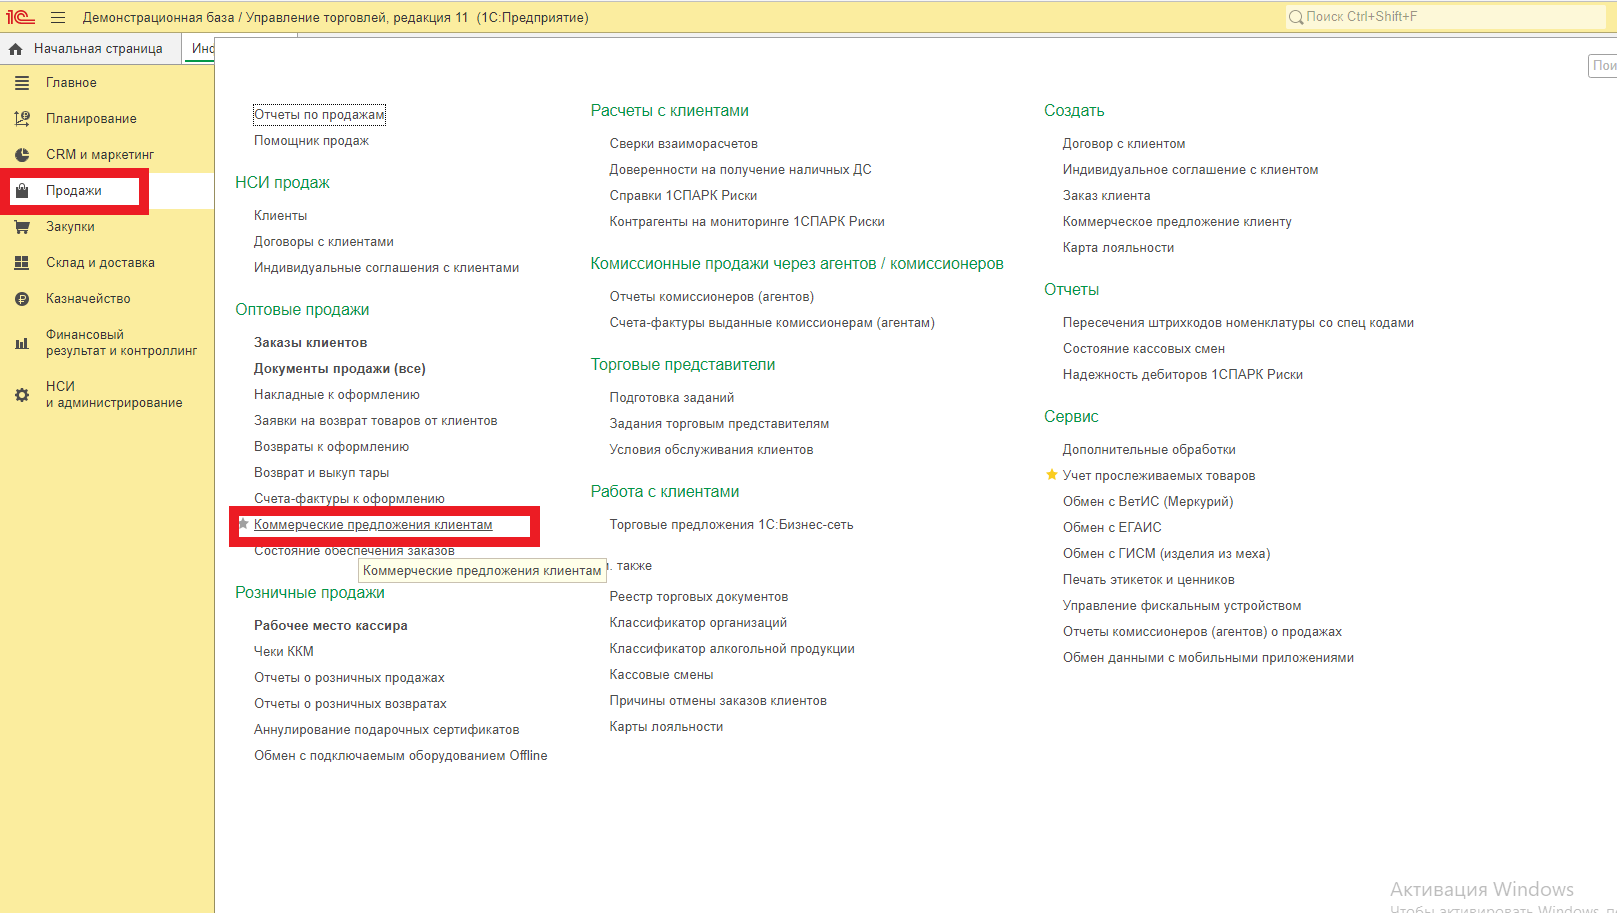
Task: Click the Финансовый результат chart icon
Action: [x=22, y=343]
